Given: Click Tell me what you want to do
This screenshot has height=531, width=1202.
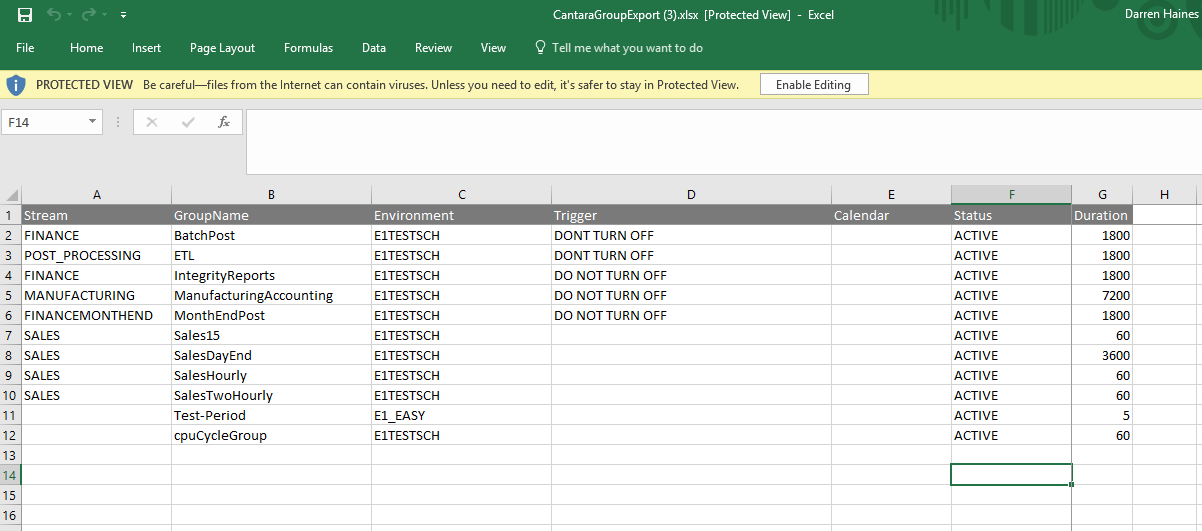Looking at the screenshot, I should click(626, 48).
